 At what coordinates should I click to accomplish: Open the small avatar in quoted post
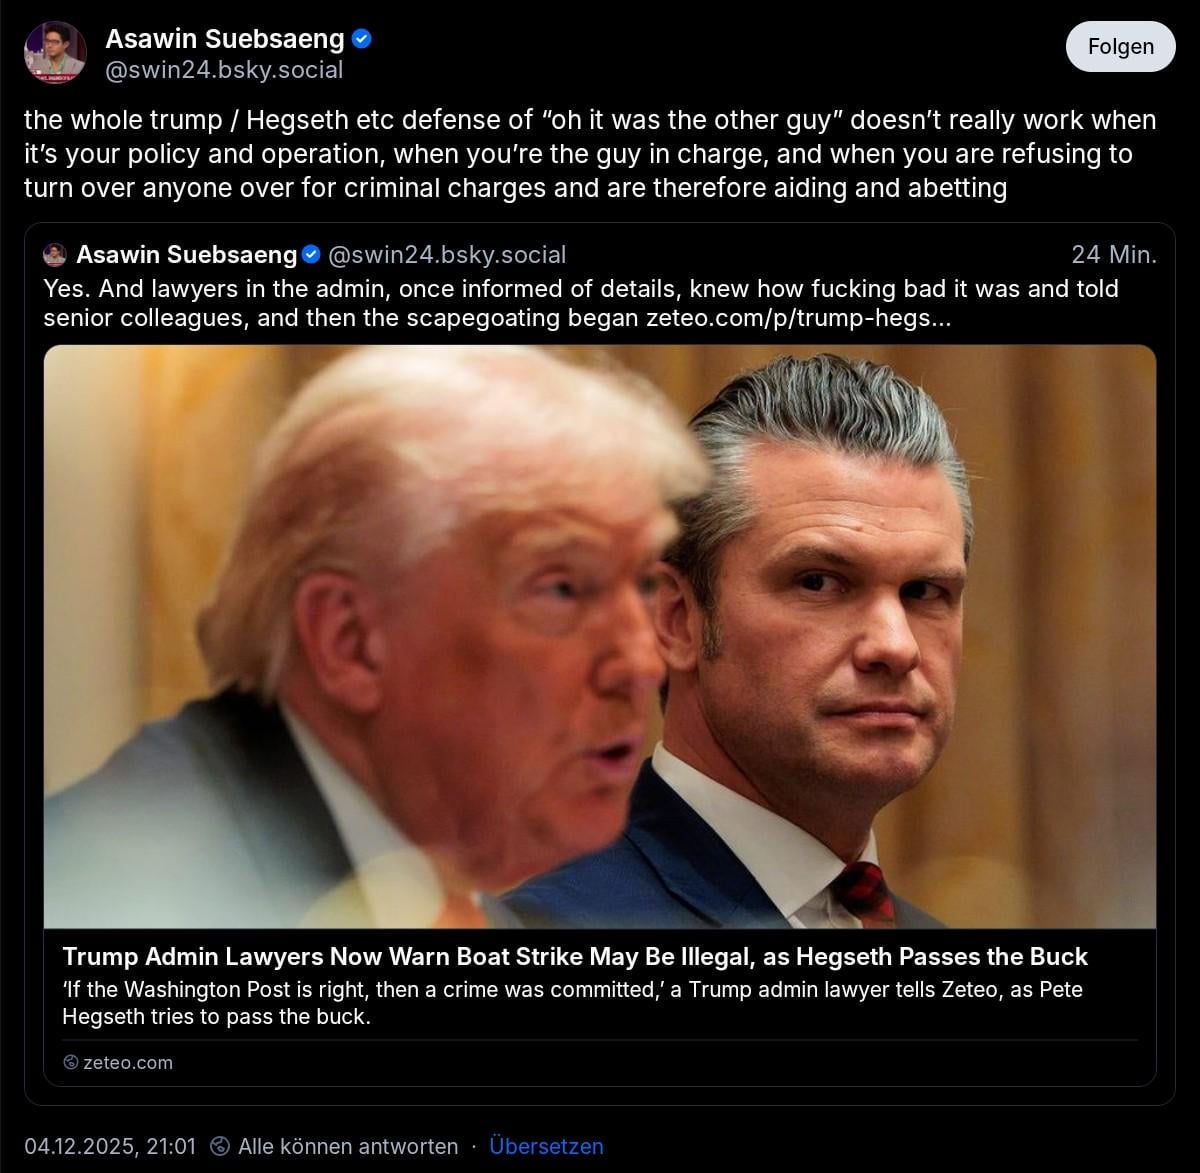(x=55, y=255)
